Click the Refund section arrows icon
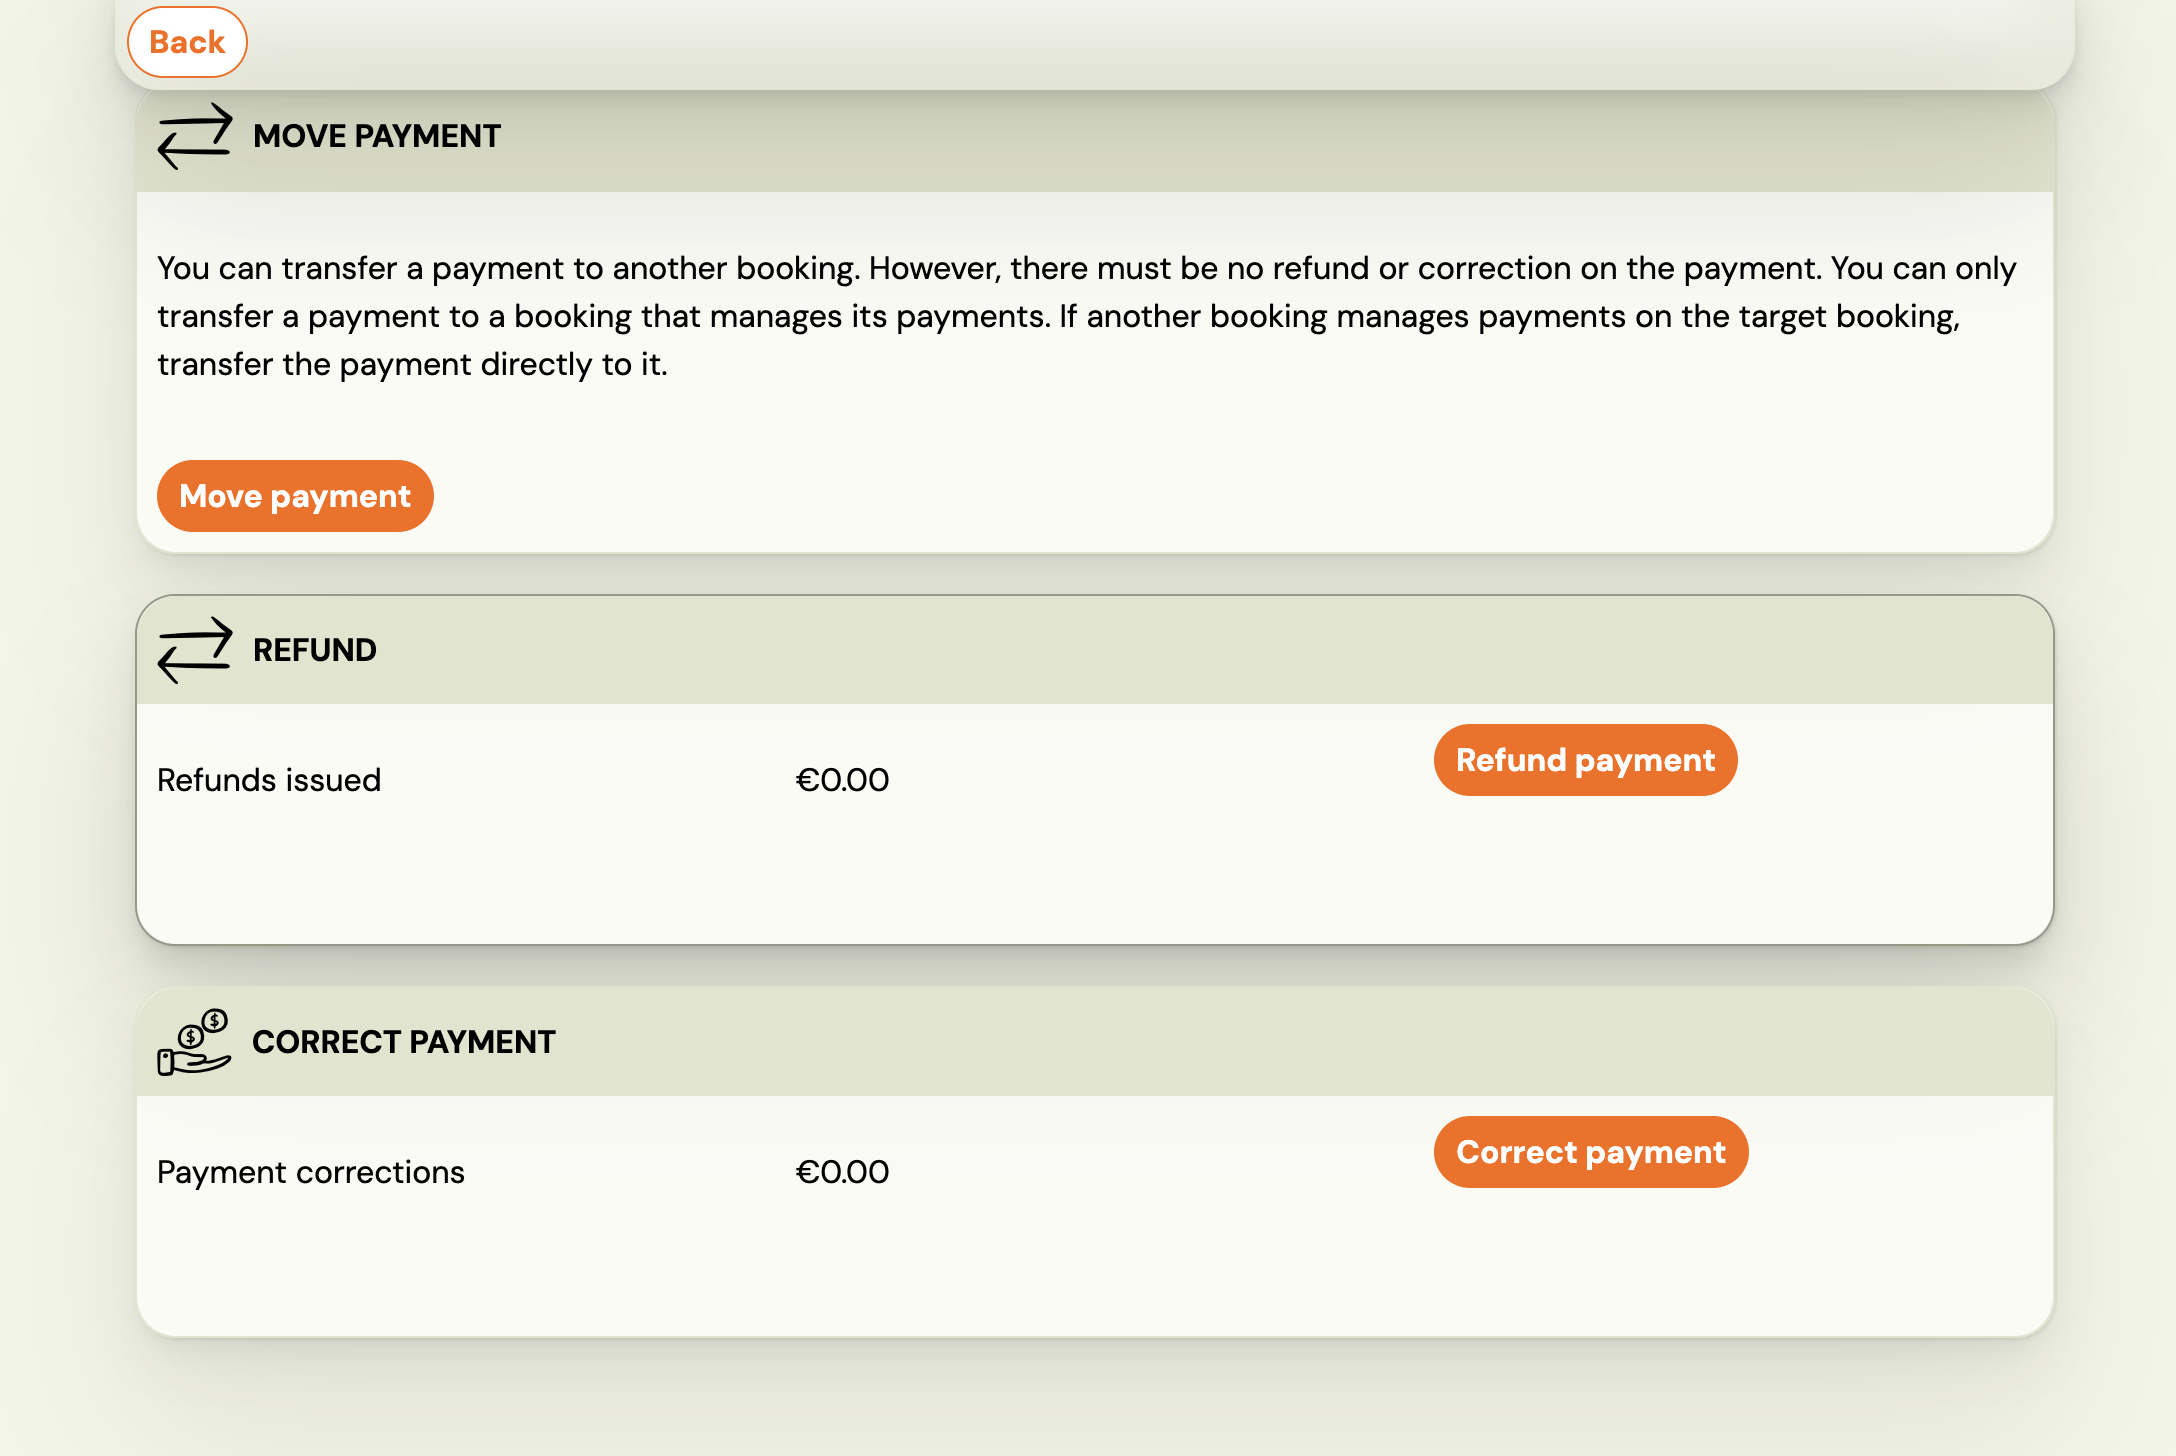 click(x=194, y=650)
